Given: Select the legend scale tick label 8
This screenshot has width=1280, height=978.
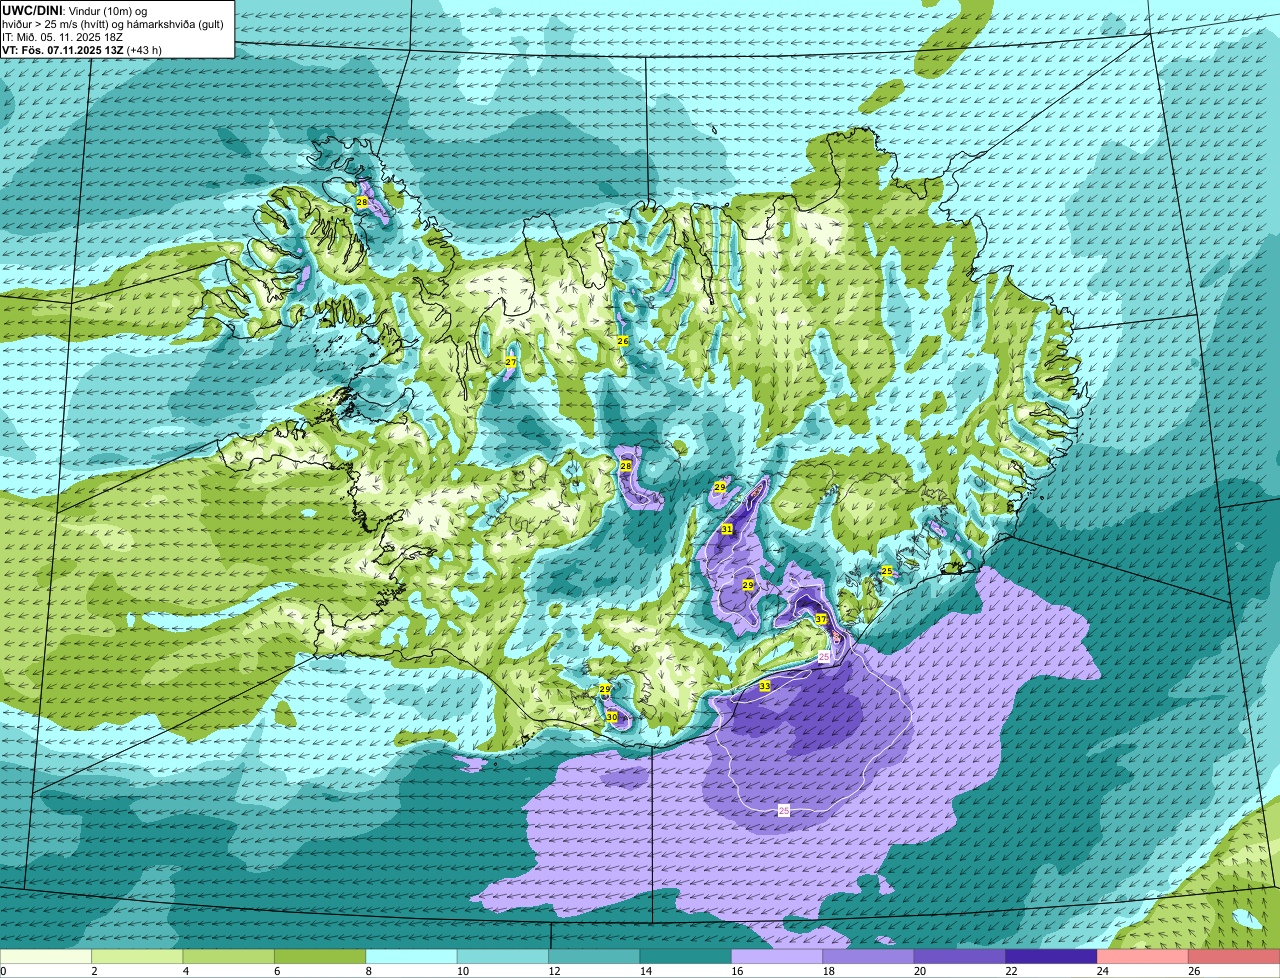Looking at the screenshot, I should [x=368, y=971].
